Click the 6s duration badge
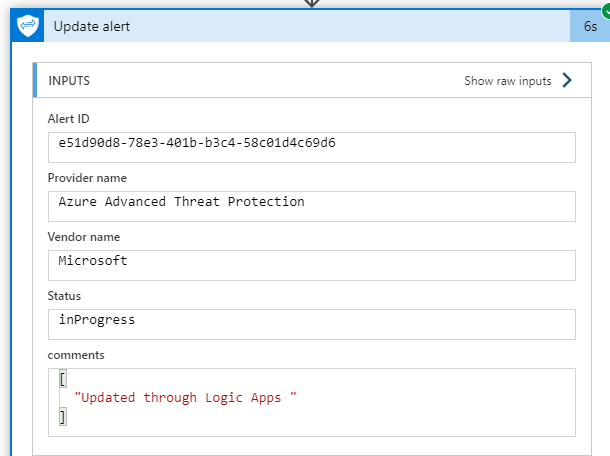The height and width of the screenshot is (456, 610). 590,27
